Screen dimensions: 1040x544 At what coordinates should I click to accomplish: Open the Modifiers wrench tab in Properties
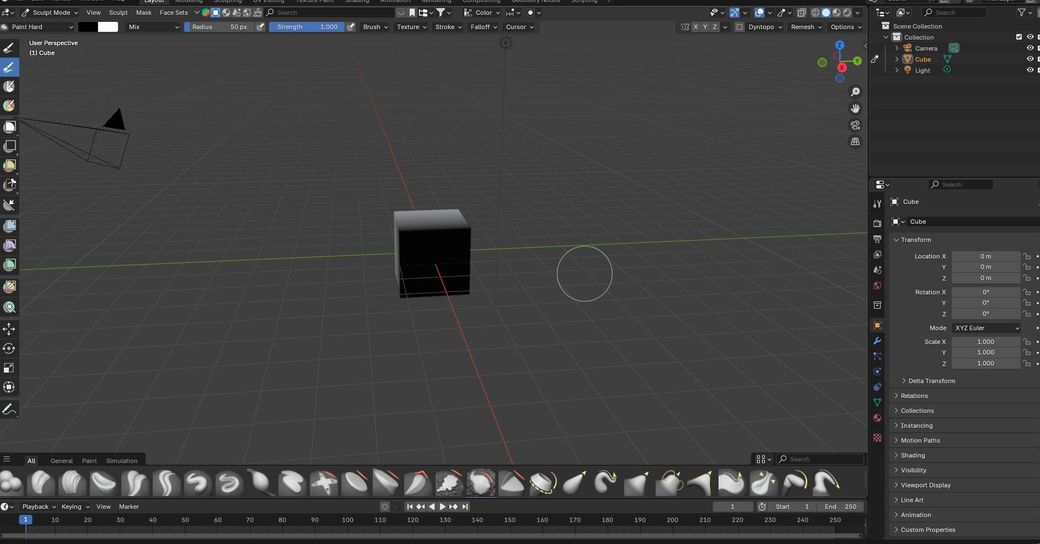pos(877,341)
